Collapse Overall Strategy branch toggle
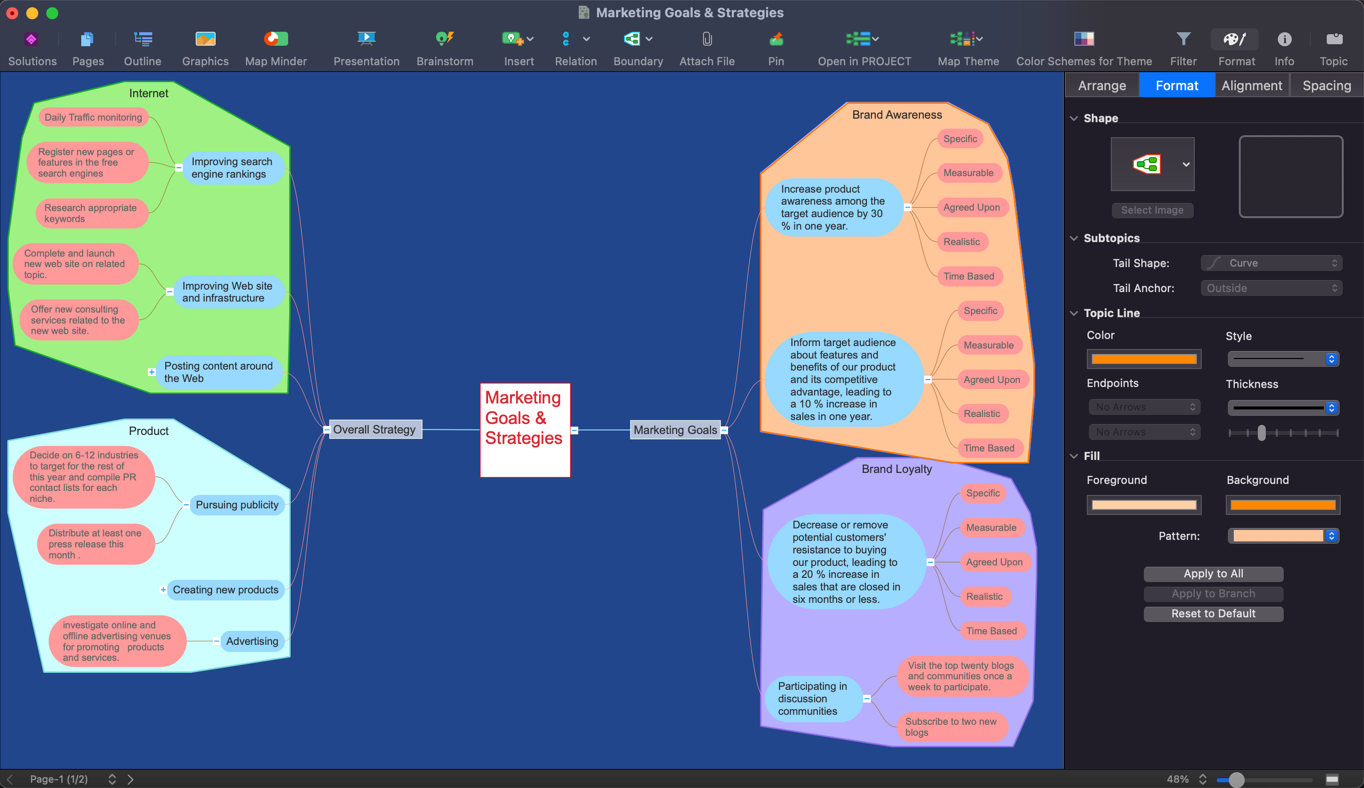Viewport: 1364px width, 788px height. click(327, 430)
